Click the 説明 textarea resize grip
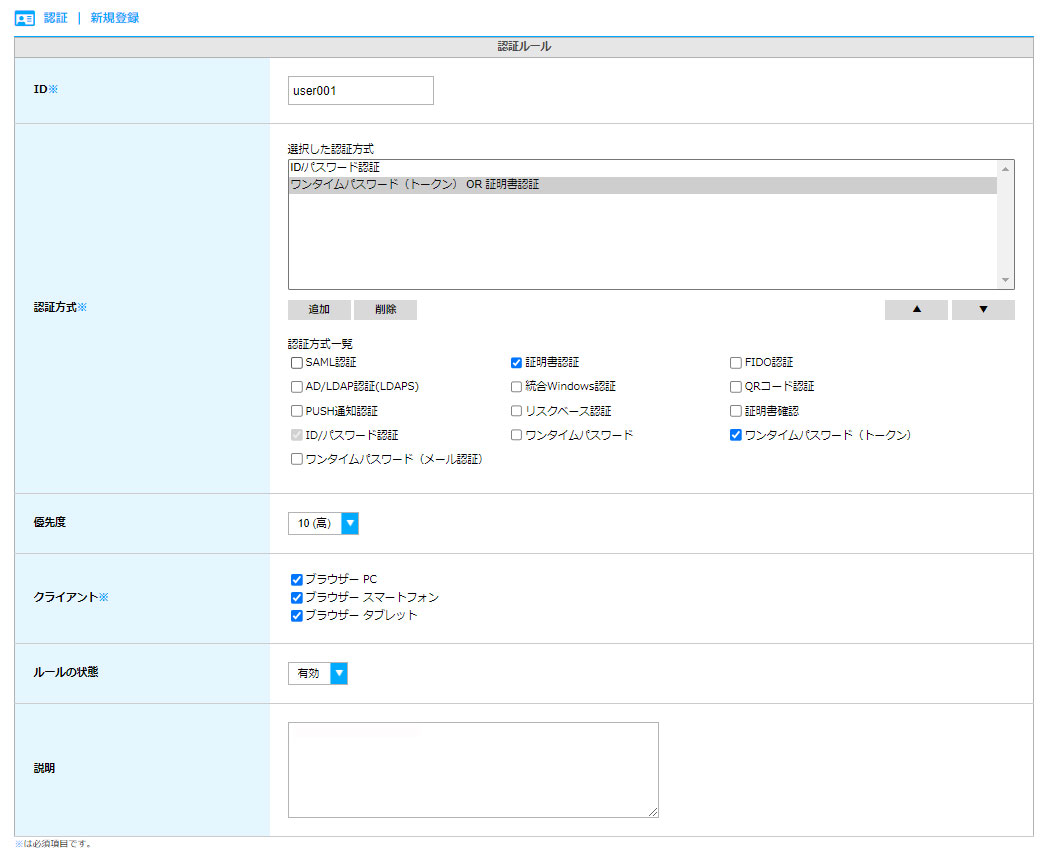This screenshot has width=1045, height=852. click(653, 812)
